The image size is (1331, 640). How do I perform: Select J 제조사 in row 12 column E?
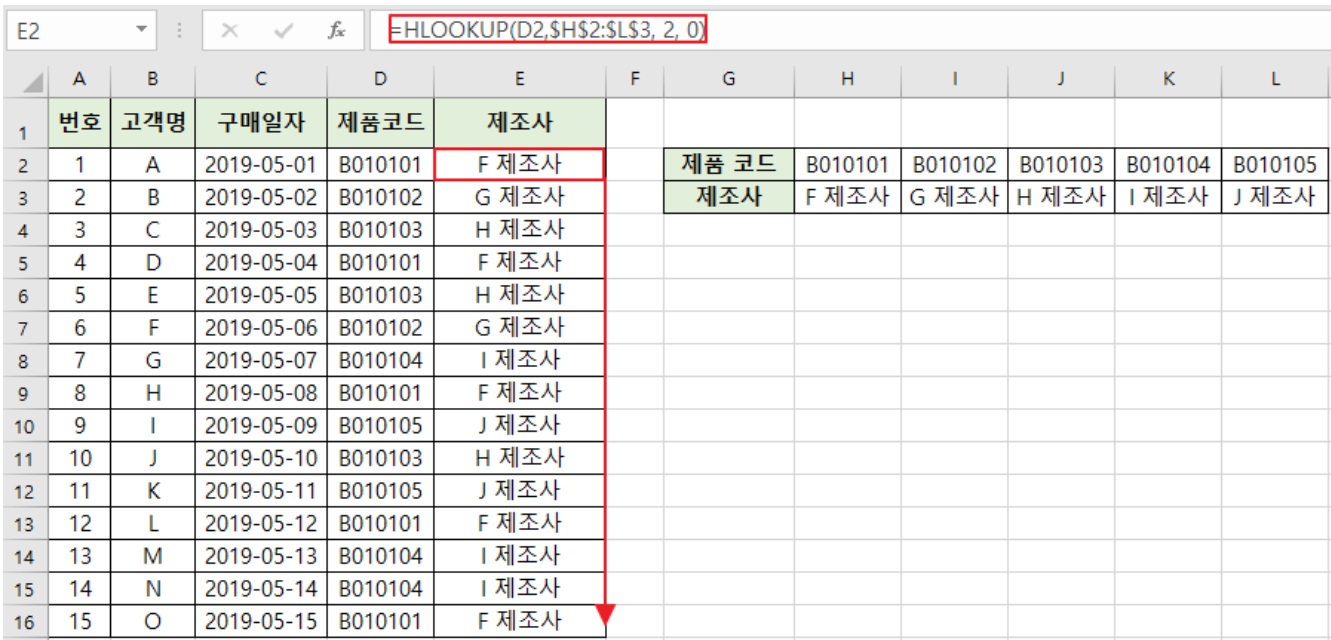pos(520,491)
